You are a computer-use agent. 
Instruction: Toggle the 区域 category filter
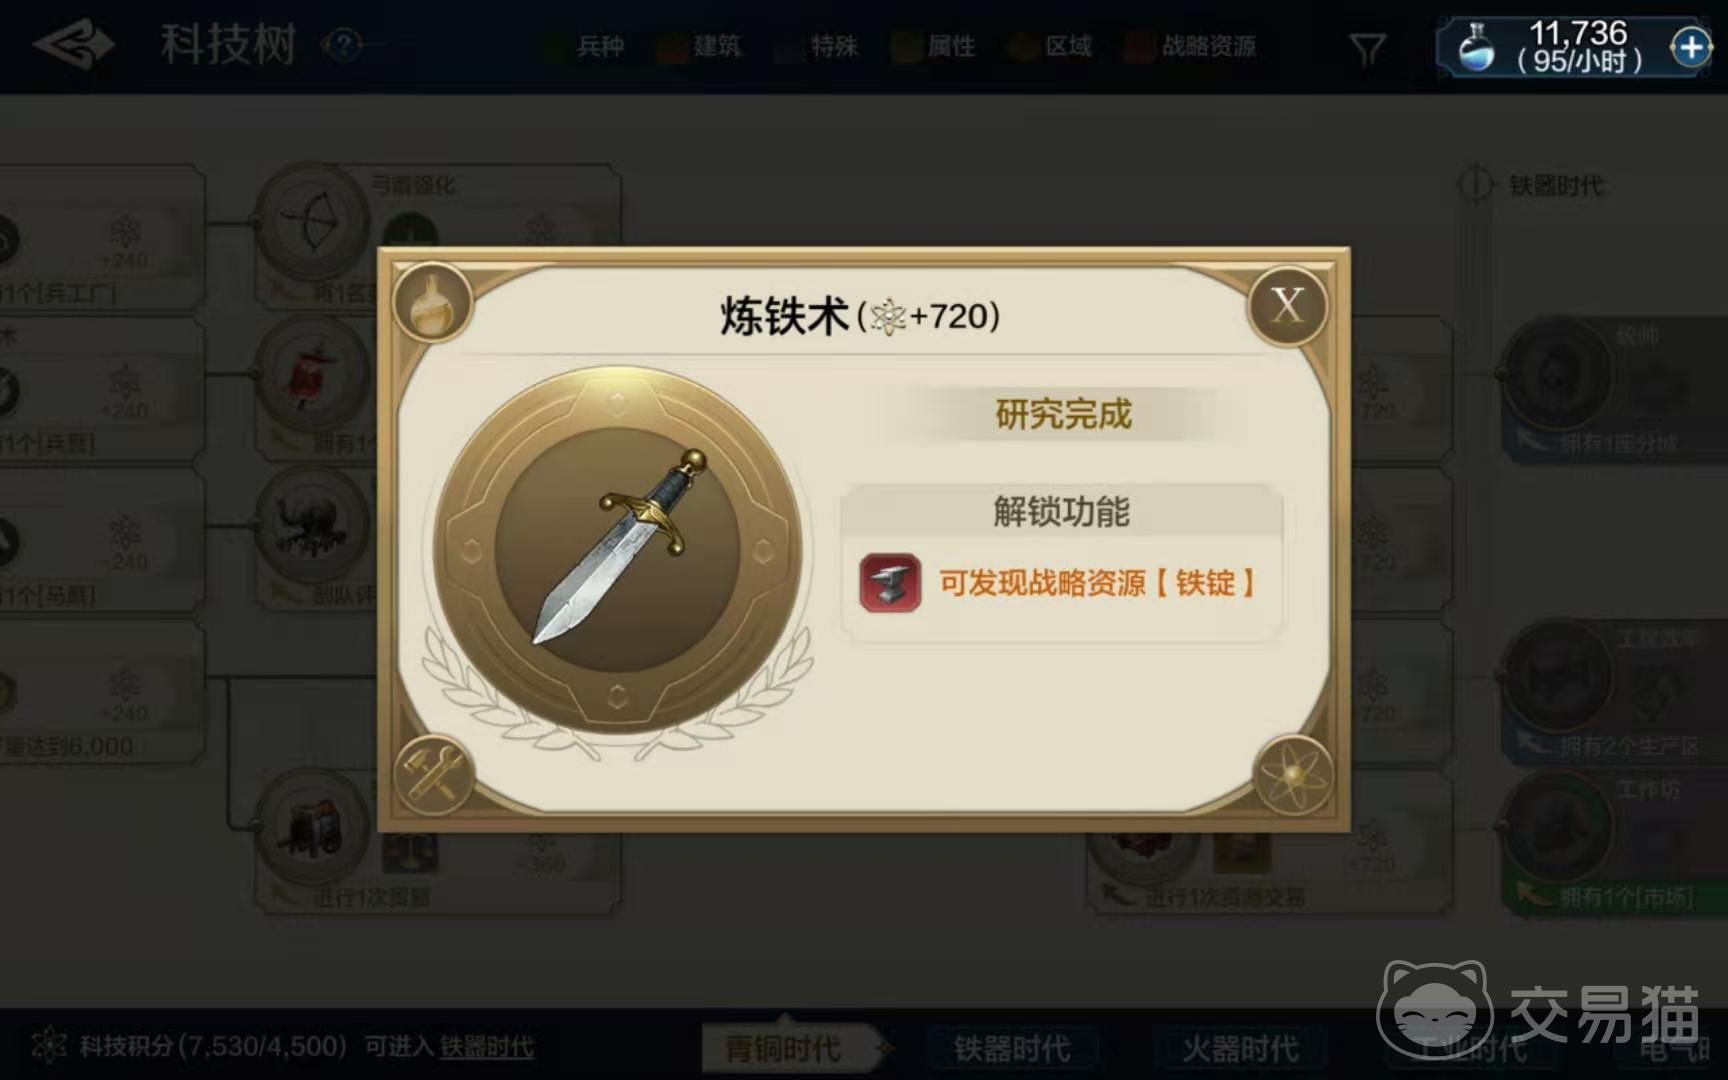(1051, 46)
